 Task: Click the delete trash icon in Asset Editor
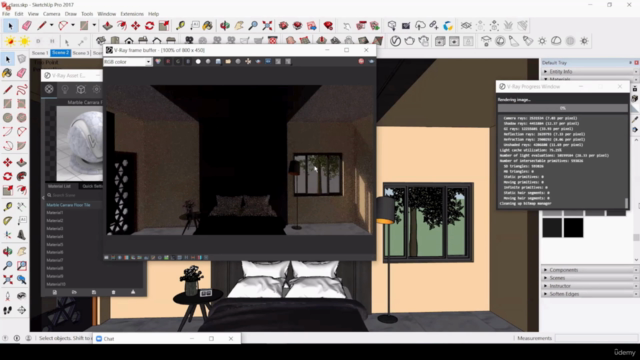(113, 292)
